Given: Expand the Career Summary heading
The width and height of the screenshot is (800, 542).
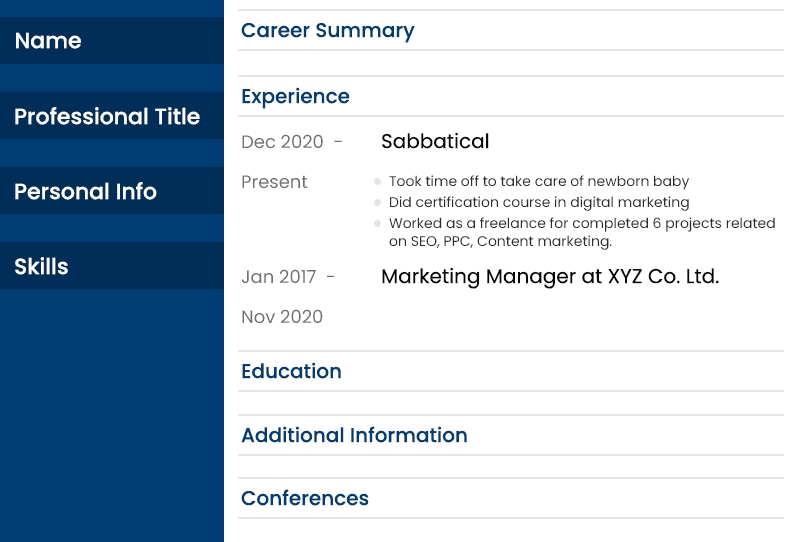Looking at the screenshot, I should 327,30.
